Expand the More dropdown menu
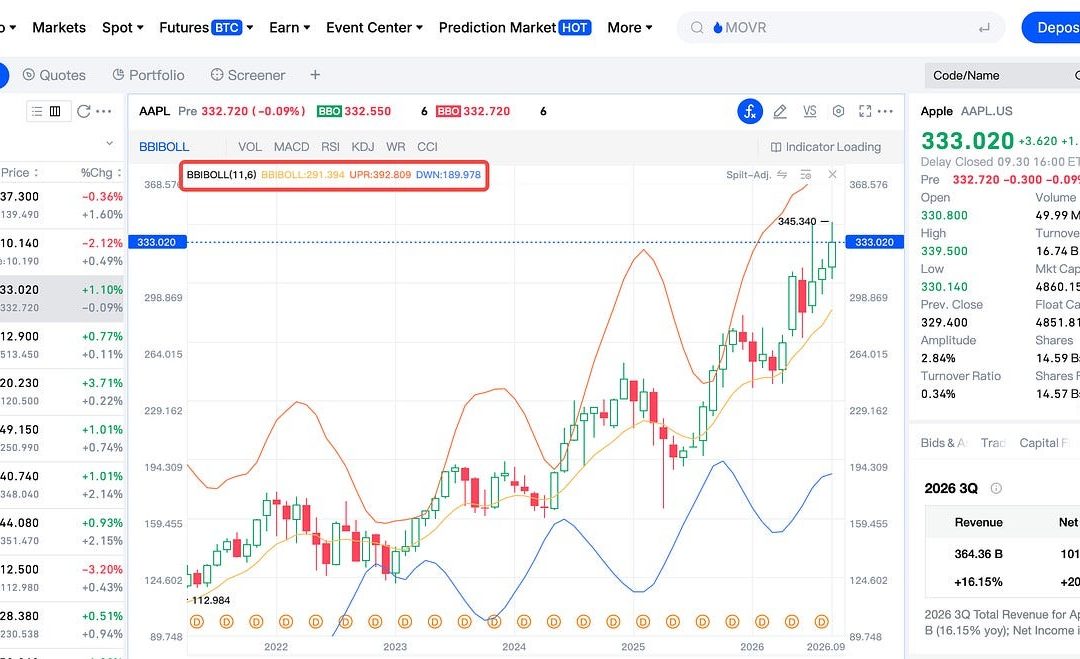This screenshot has height=659, width=1080. [x=630, y=28]
